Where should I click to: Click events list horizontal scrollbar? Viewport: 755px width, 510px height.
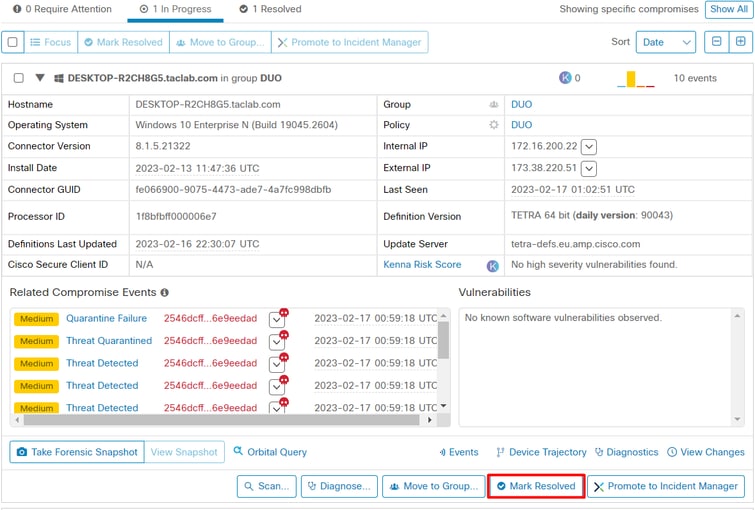pyautogui.click(x=221, y=420)
